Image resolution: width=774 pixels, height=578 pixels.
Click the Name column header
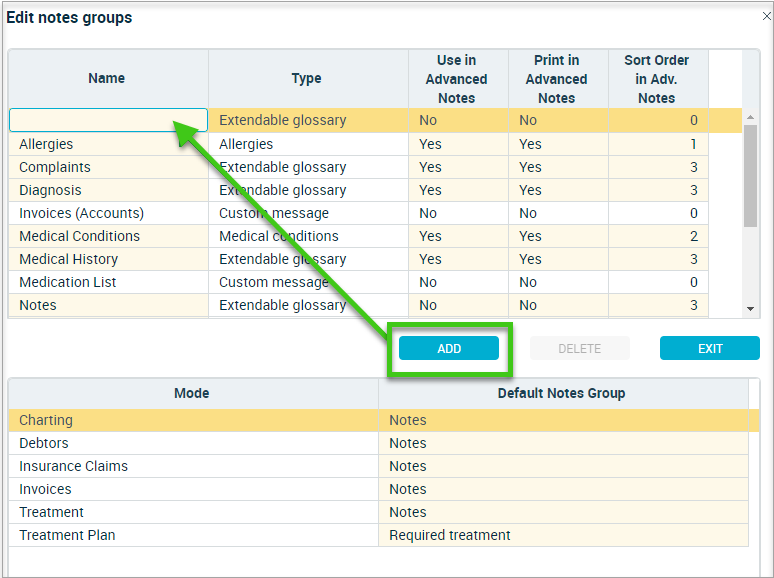108,78
